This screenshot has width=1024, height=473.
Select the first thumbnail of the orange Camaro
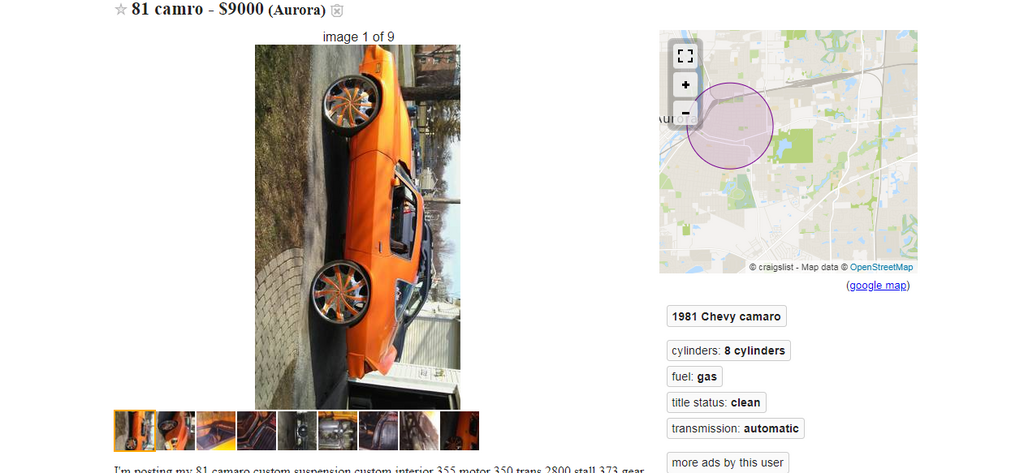click(x=135, y=431)
